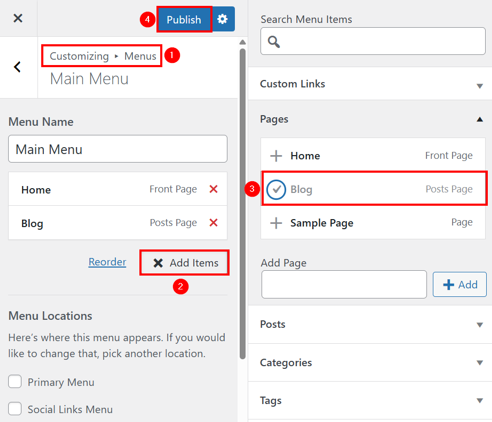Enable the Social Links Menu checkbox
The width and height of the screenshot is (492, 422).
[x=15, y=409]
